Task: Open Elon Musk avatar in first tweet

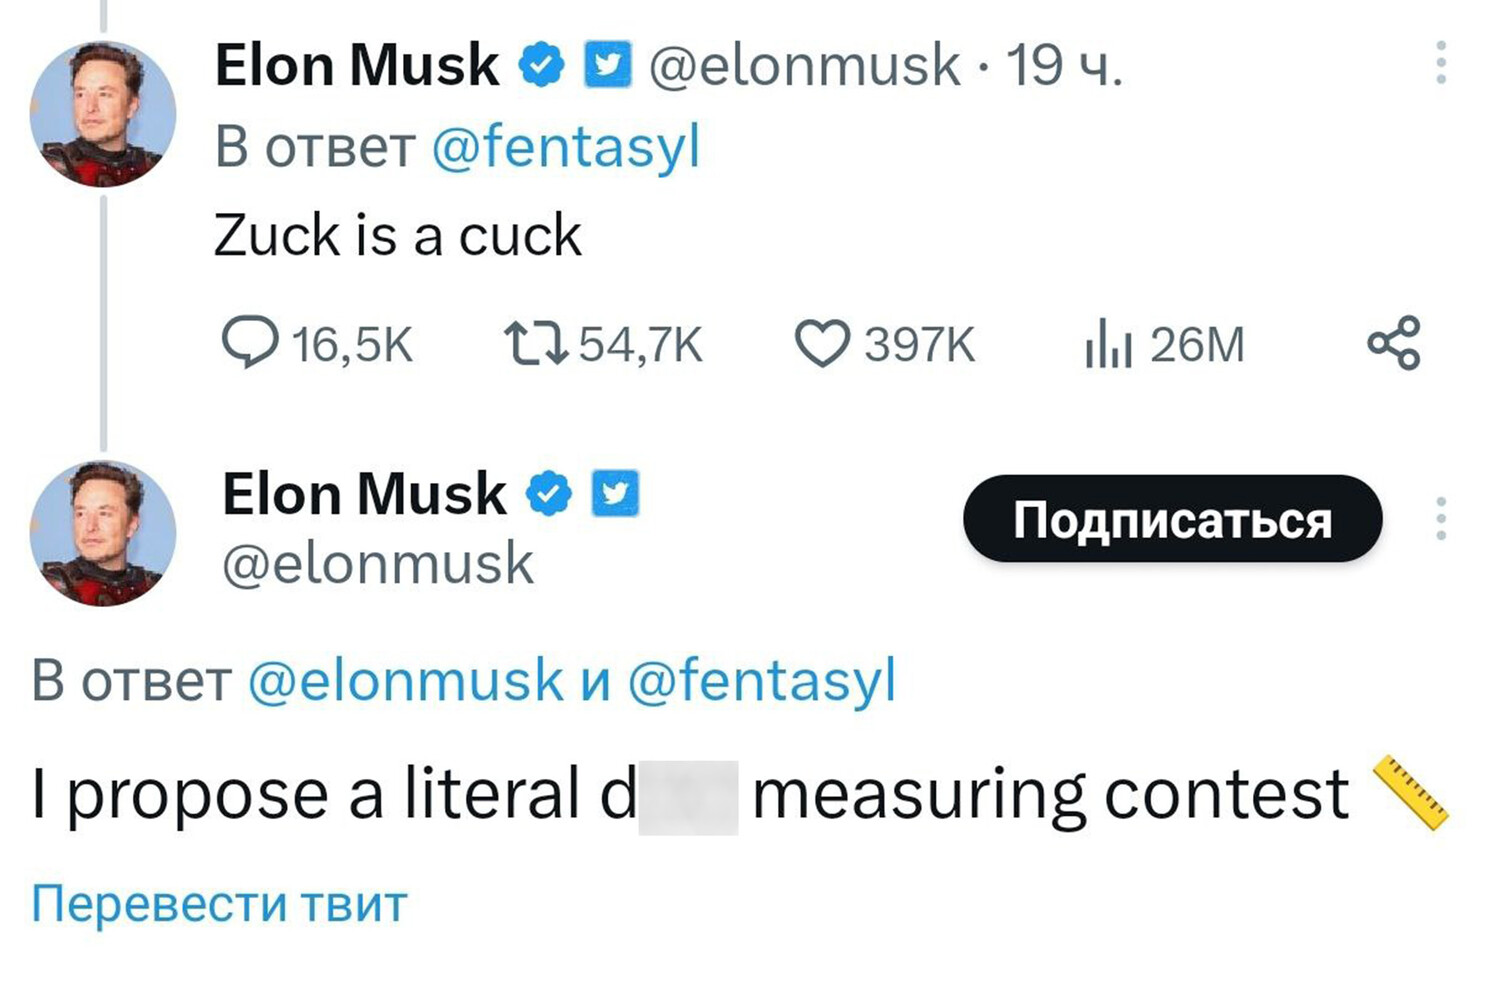Action: 103,114
